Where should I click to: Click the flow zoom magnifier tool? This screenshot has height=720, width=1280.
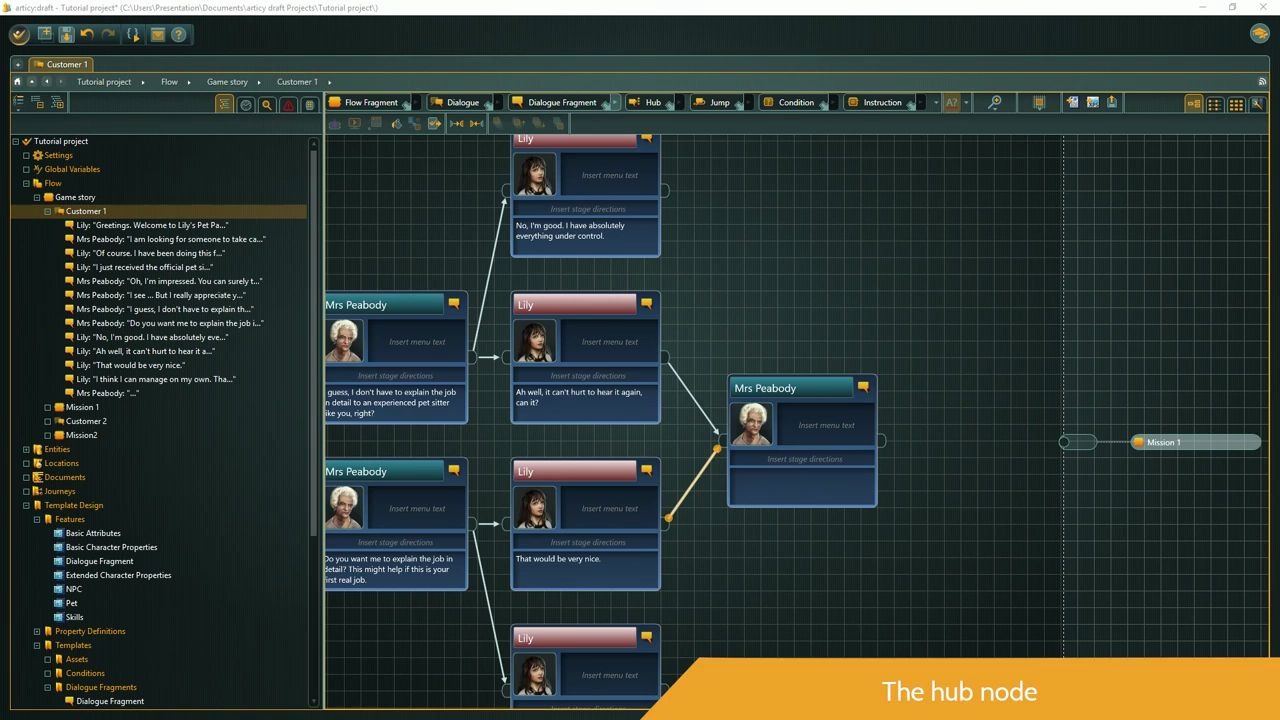coord(994,102)
